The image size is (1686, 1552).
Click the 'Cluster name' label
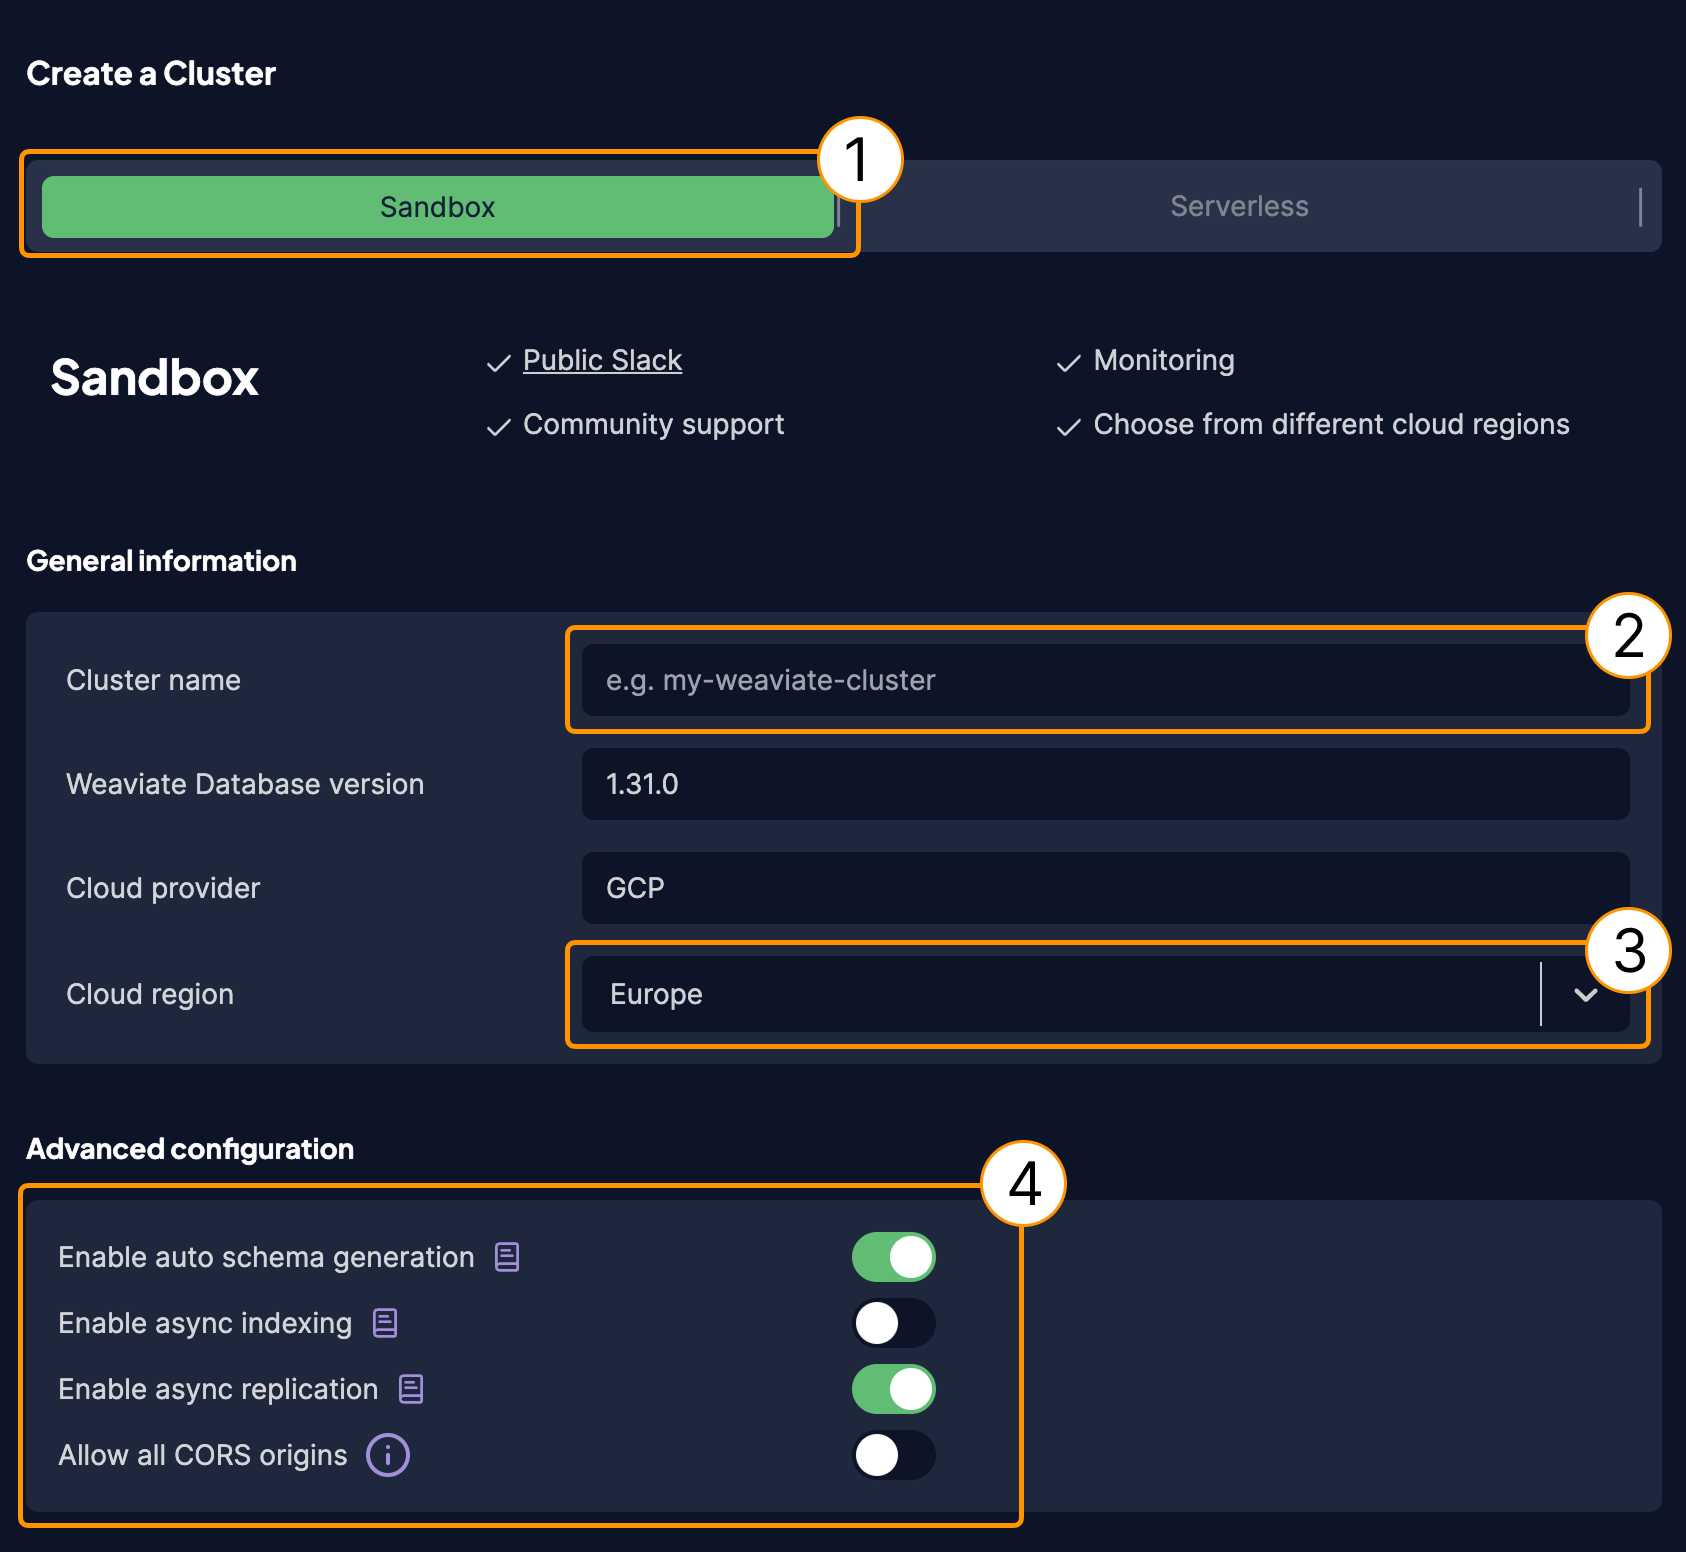pyautogui.click(x=153, y=680)
